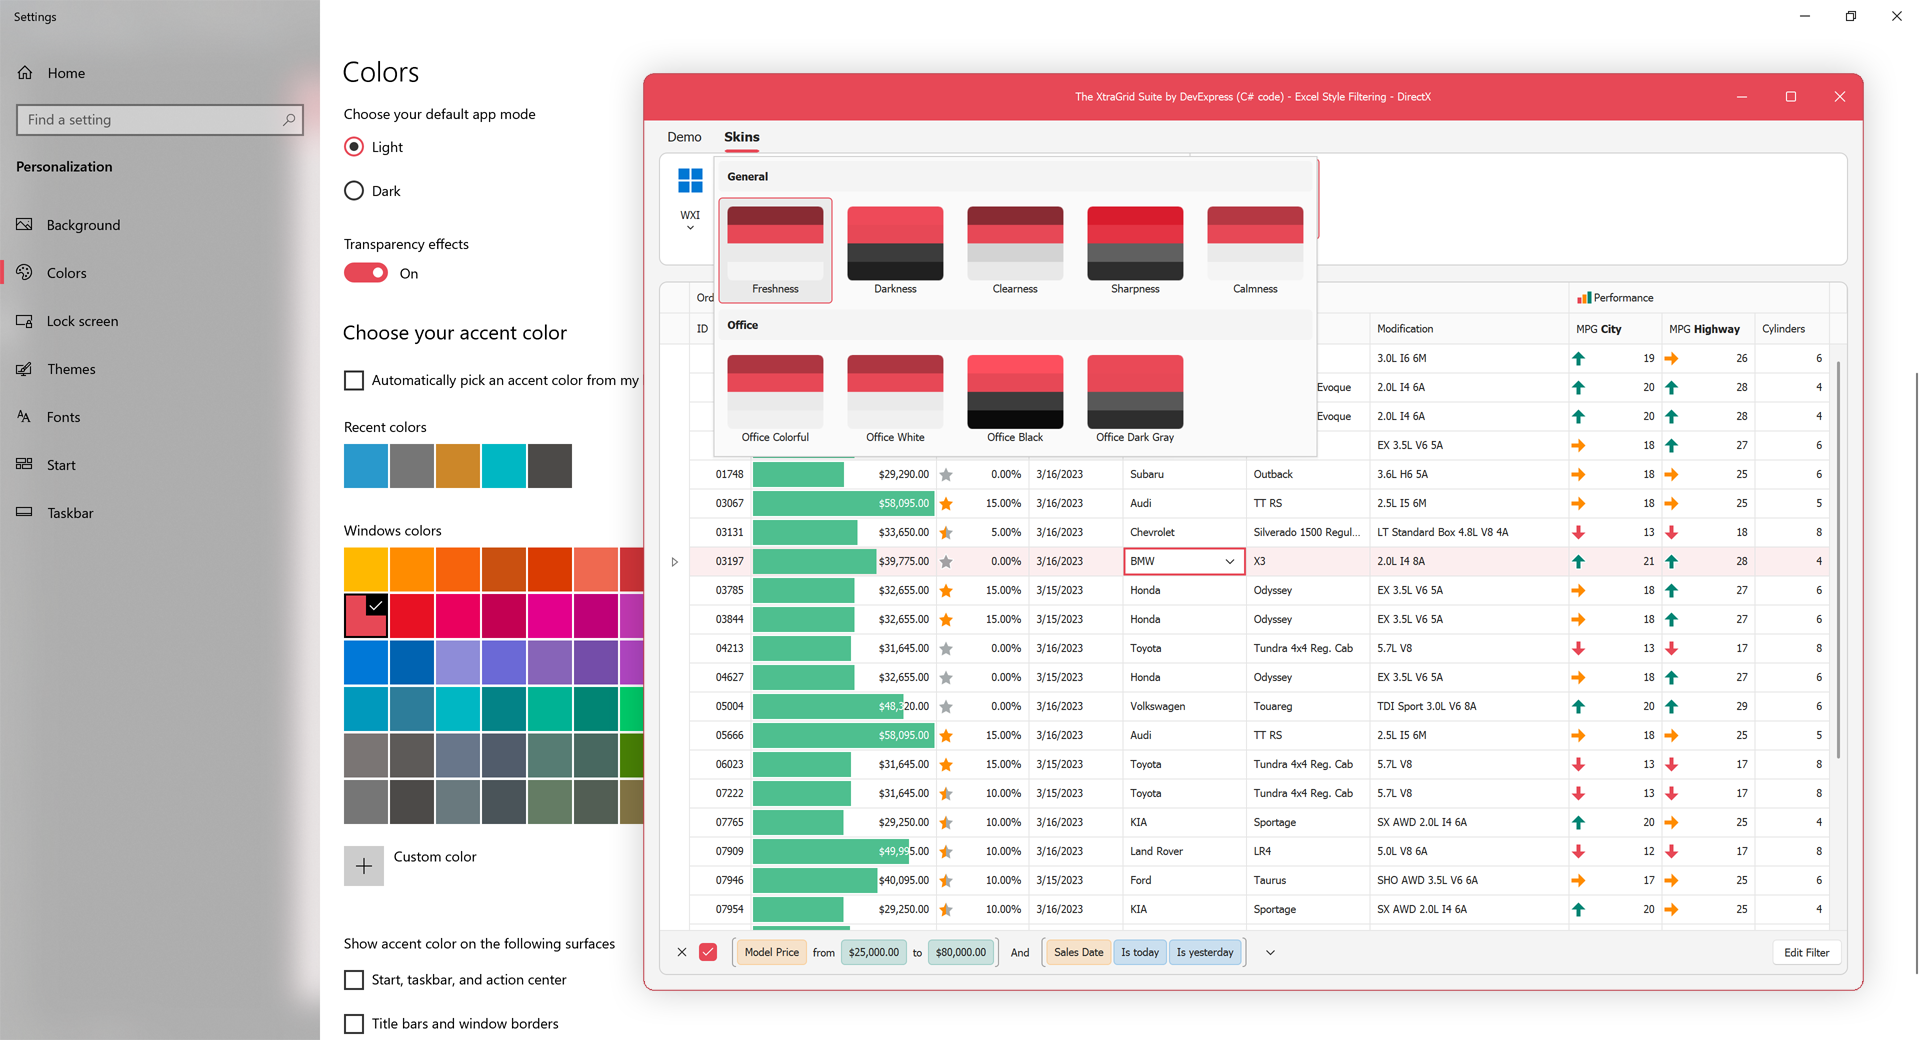The image size is (1920, 1040).
Task: Pick the orange swatch in Recent colors
Action: 458,466
